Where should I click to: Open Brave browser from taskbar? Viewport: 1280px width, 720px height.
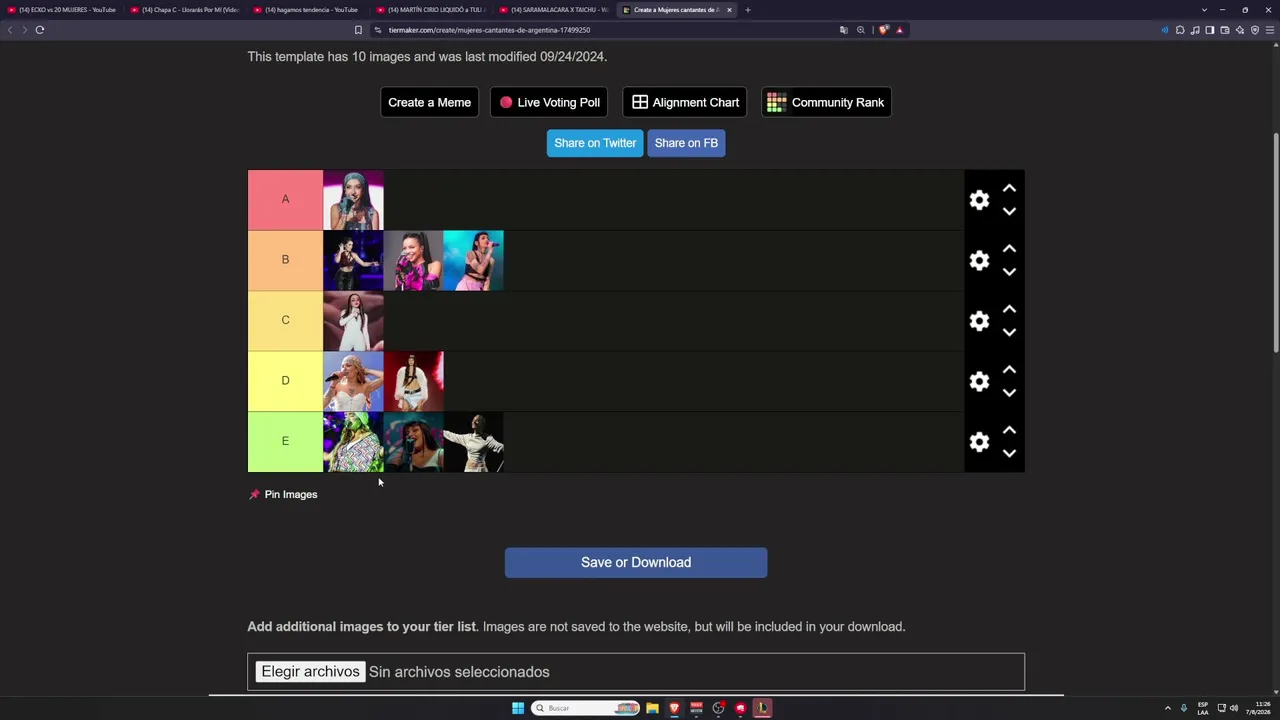pyautogui.click(x=674, y=708)
